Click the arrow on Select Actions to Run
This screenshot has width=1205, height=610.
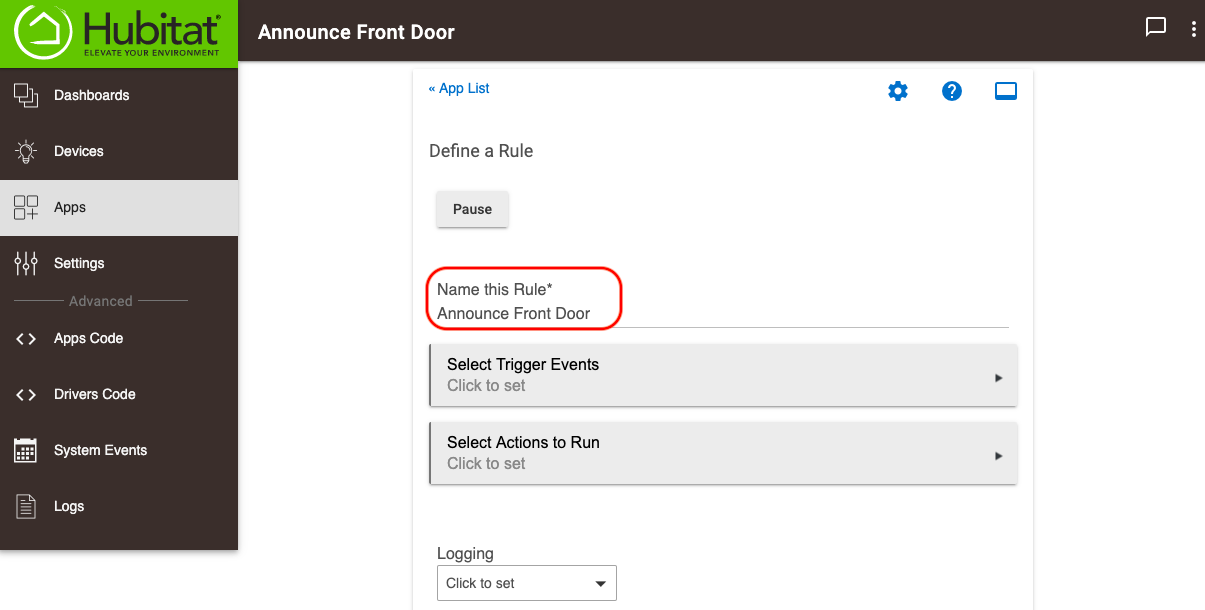tap(998, 456)
